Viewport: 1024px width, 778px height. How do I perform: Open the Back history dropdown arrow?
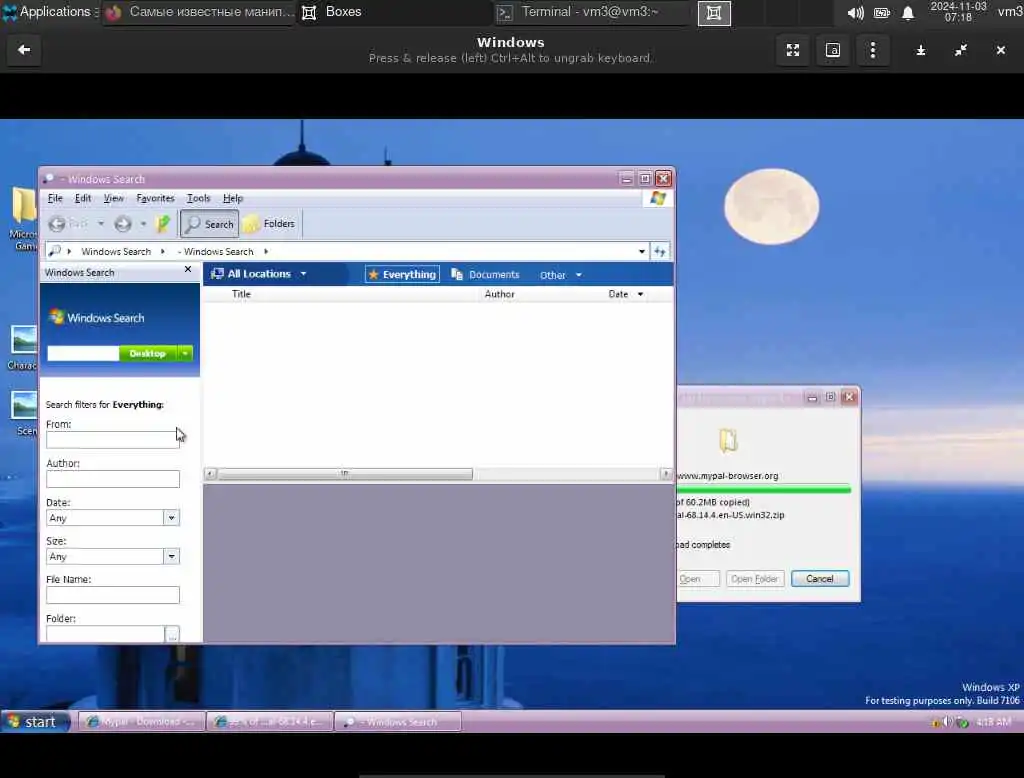click(101, 224)
